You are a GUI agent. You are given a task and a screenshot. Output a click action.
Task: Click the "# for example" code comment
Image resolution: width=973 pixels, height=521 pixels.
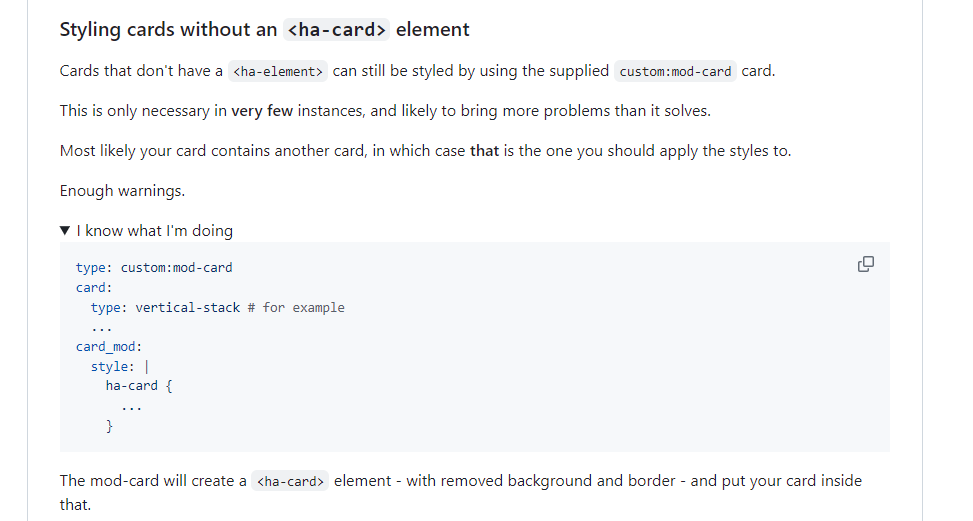point(296,308)
